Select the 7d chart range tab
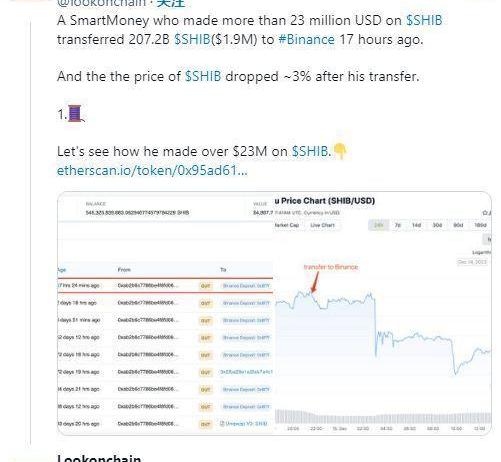501x462 pixels. coord(397,225)
